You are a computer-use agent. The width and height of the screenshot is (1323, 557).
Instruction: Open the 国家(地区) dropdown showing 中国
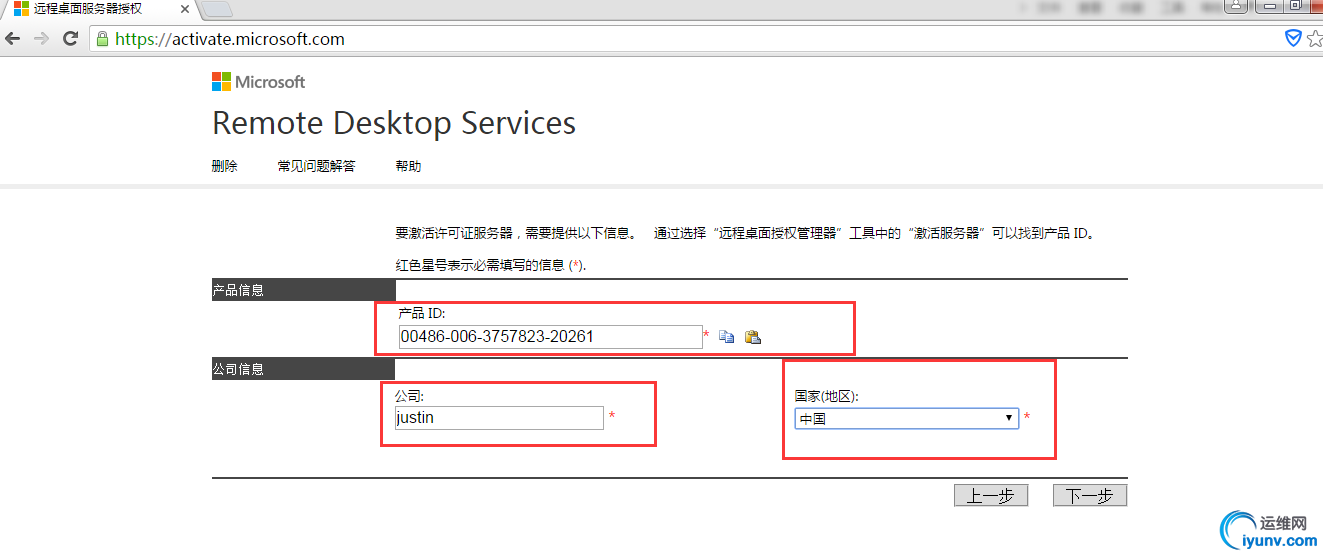907,419
